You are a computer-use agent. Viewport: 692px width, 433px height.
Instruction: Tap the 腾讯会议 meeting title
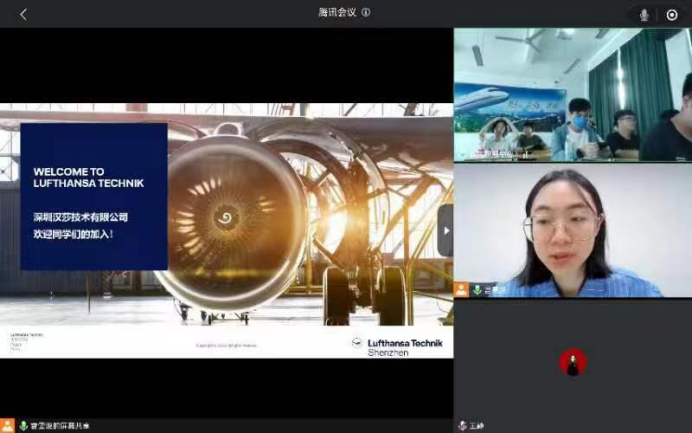coord(338,12)
